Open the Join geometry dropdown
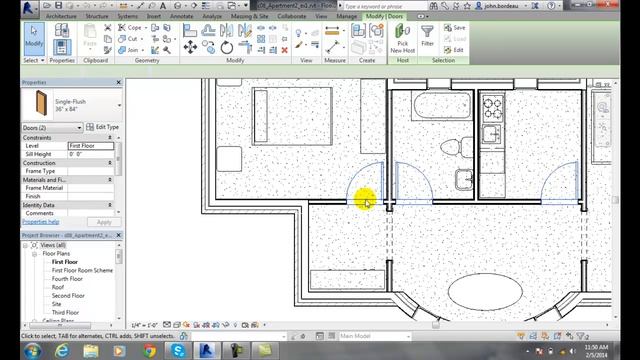Viewport: 640px width, 360px height. pyautogui.click(x=143, y=50)
